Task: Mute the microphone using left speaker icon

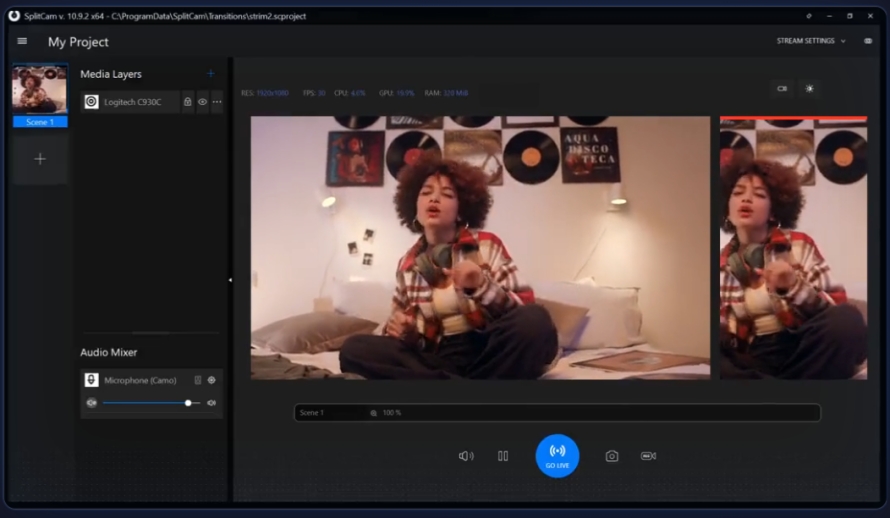Action: click(x=91, y=403)
